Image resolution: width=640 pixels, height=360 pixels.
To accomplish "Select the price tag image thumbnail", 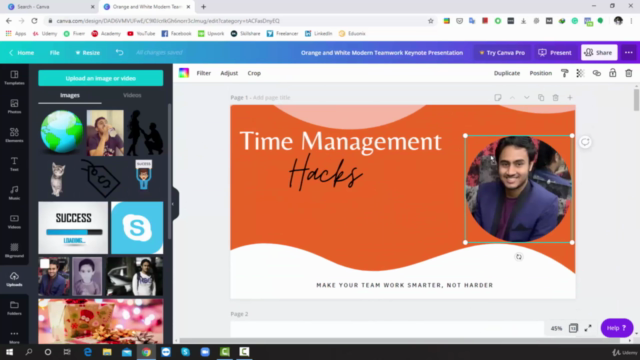I will coord(100,178).
